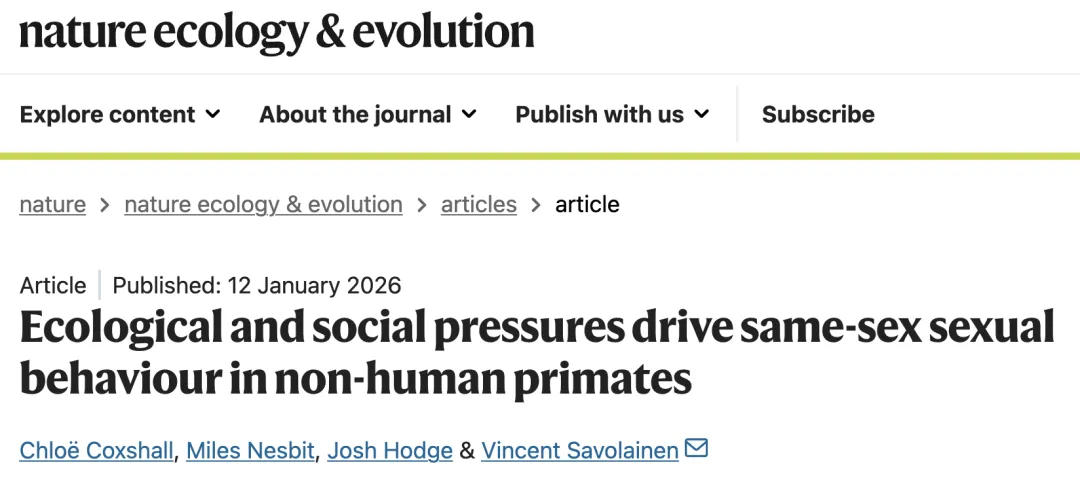Click the Subscribe link
This screenshot has width=1080, height=482.
click(x=818, y=115)
